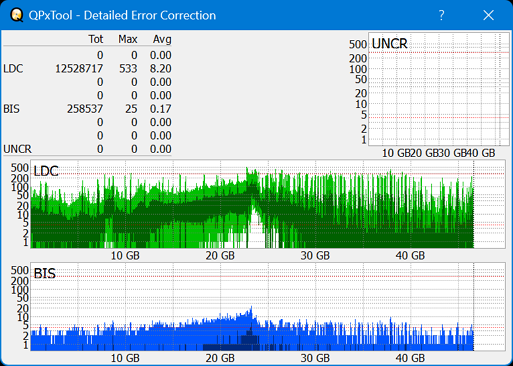Click the 10 GB label under LDC graph
The image size is (513, 366).
pyautogui.click(x=125, y=256)
